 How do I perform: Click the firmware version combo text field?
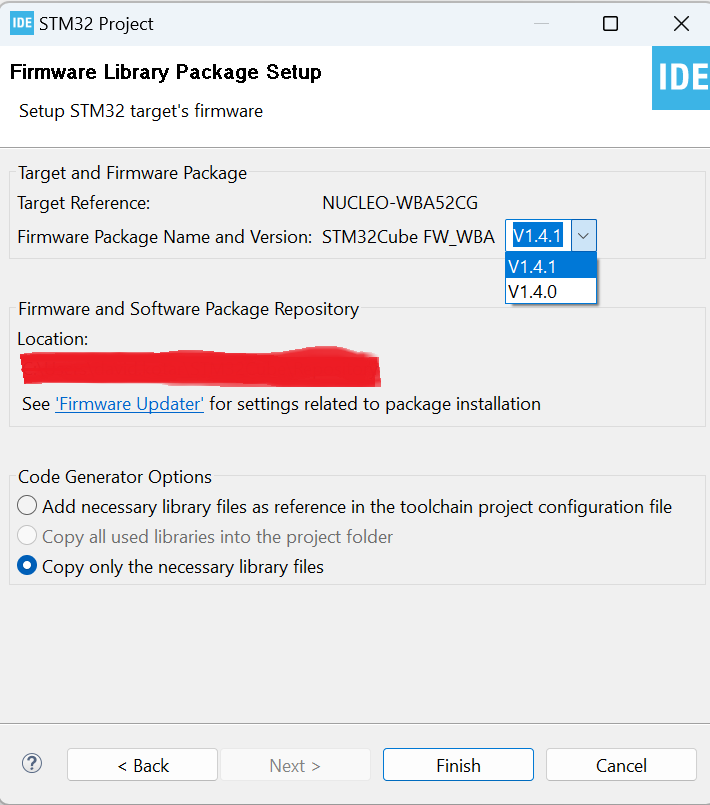pyautogui.click(x=538, y=236)
